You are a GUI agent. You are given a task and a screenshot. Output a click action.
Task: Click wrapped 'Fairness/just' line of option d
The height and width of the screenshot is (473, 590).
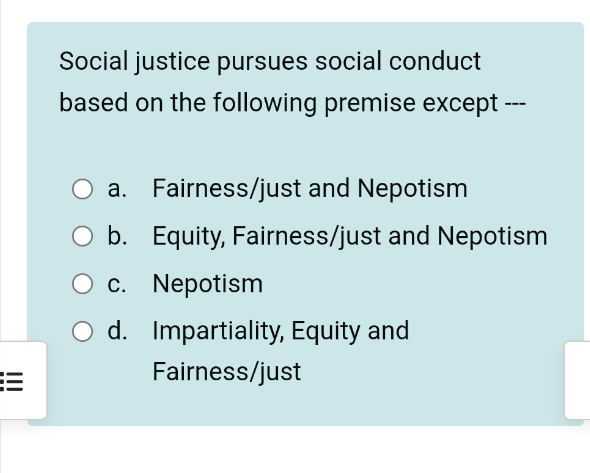click(227, 372)
